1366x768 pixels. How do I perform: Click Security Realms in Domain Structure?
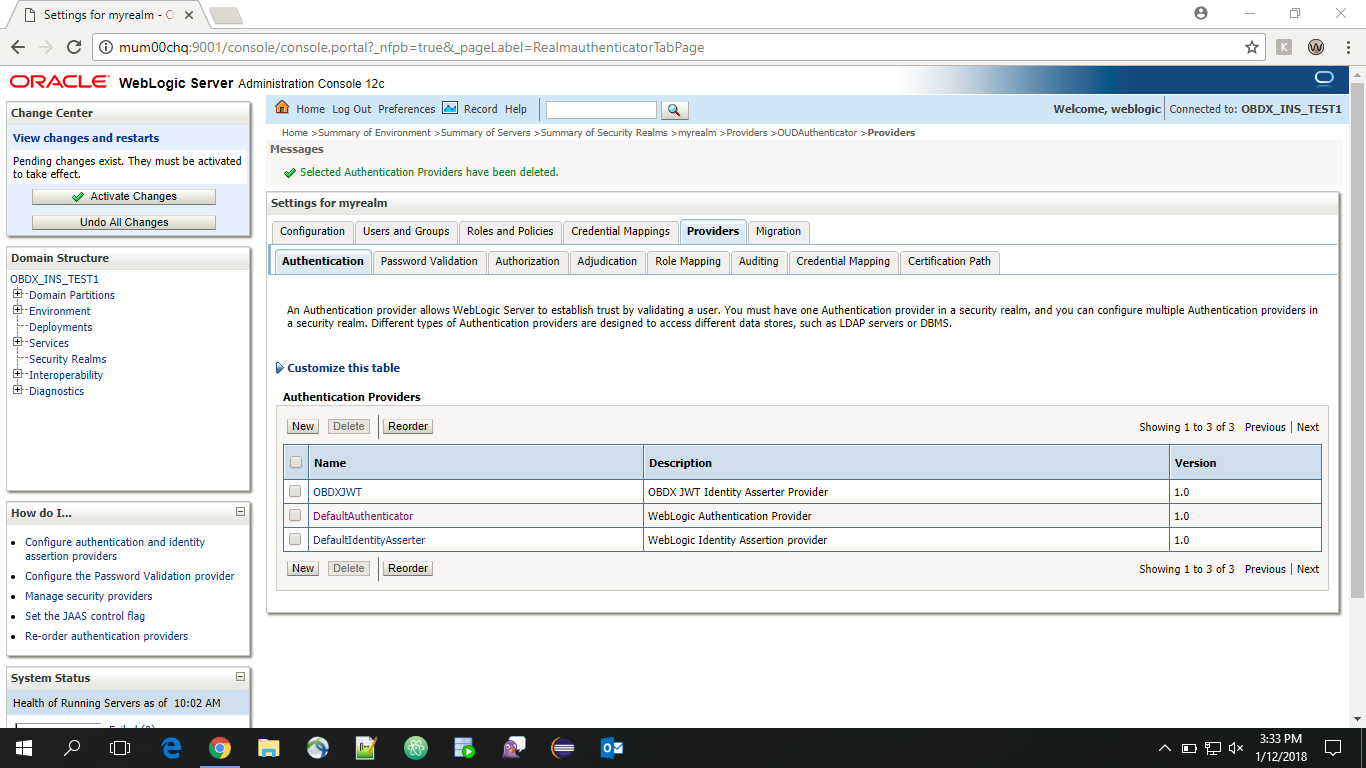(x=67, y=359)
